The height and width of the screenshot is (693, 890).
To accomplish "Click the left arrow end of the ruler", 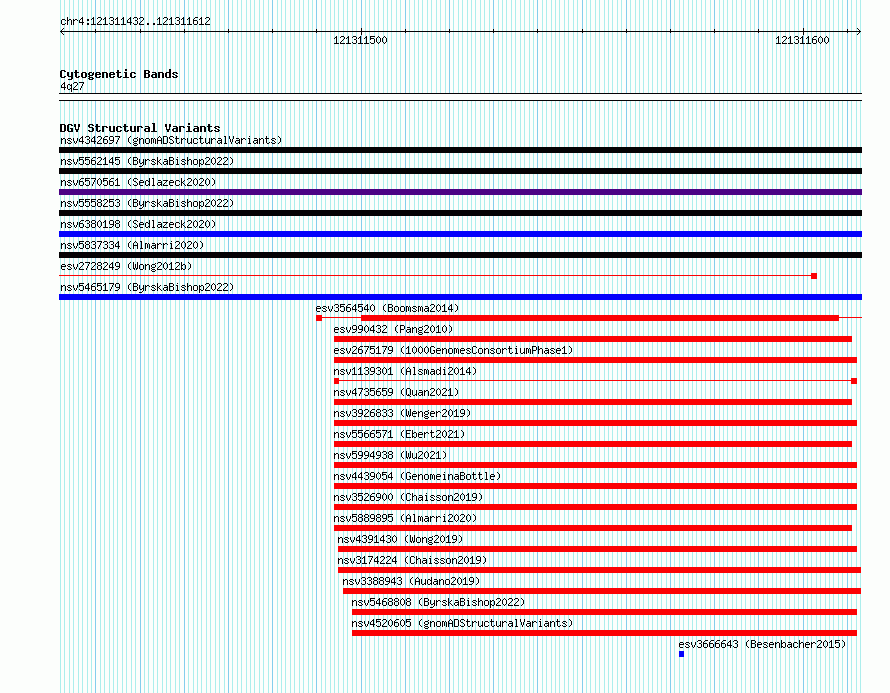I will [62, 32].
